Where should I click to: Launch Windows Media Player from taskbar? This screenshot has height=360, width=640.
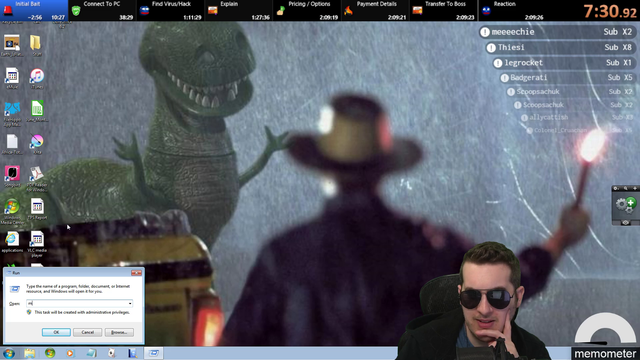70,353
